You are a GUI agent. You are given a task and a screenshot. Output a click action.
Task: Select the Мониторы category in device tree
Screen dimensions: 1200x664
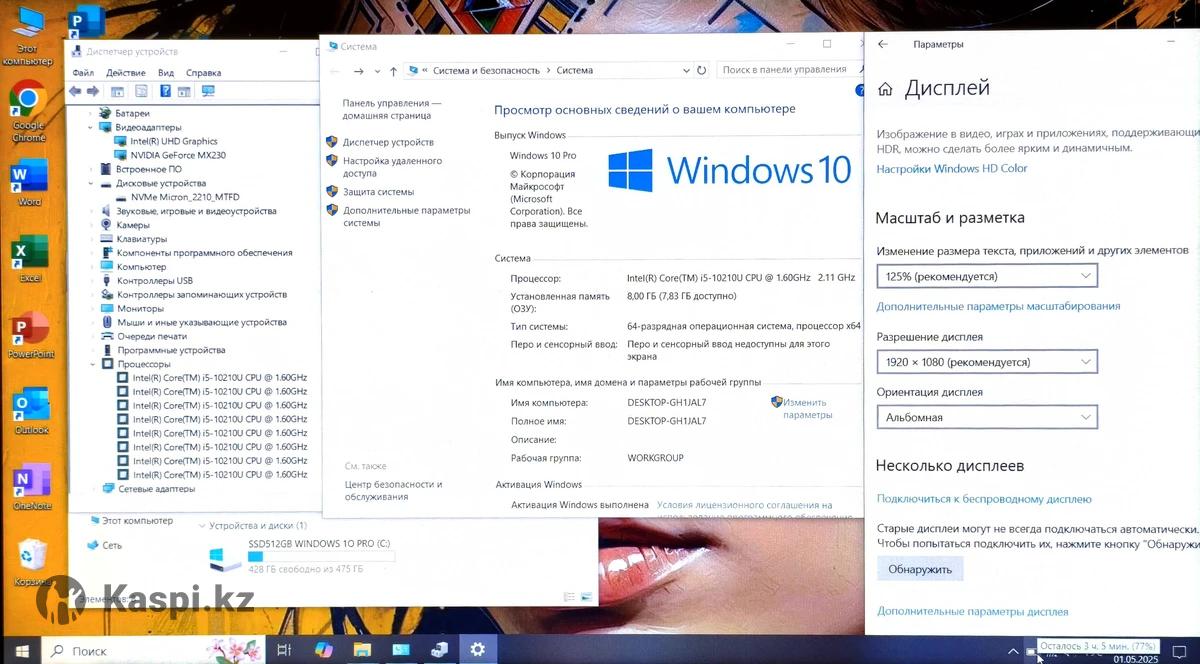tap(140, 309)
